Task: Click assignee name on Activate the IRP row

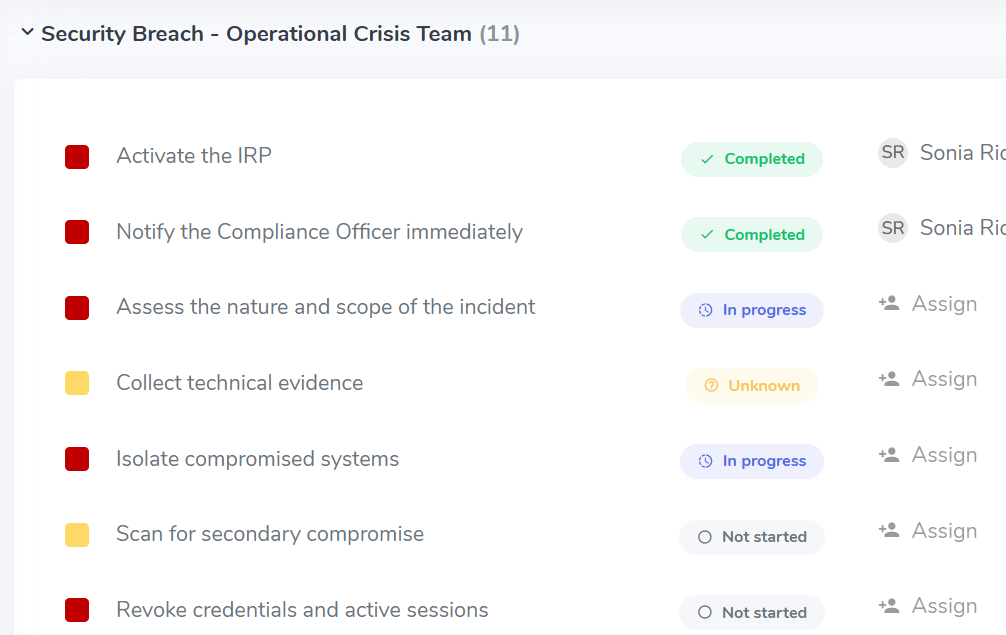Action: point(962,153)
